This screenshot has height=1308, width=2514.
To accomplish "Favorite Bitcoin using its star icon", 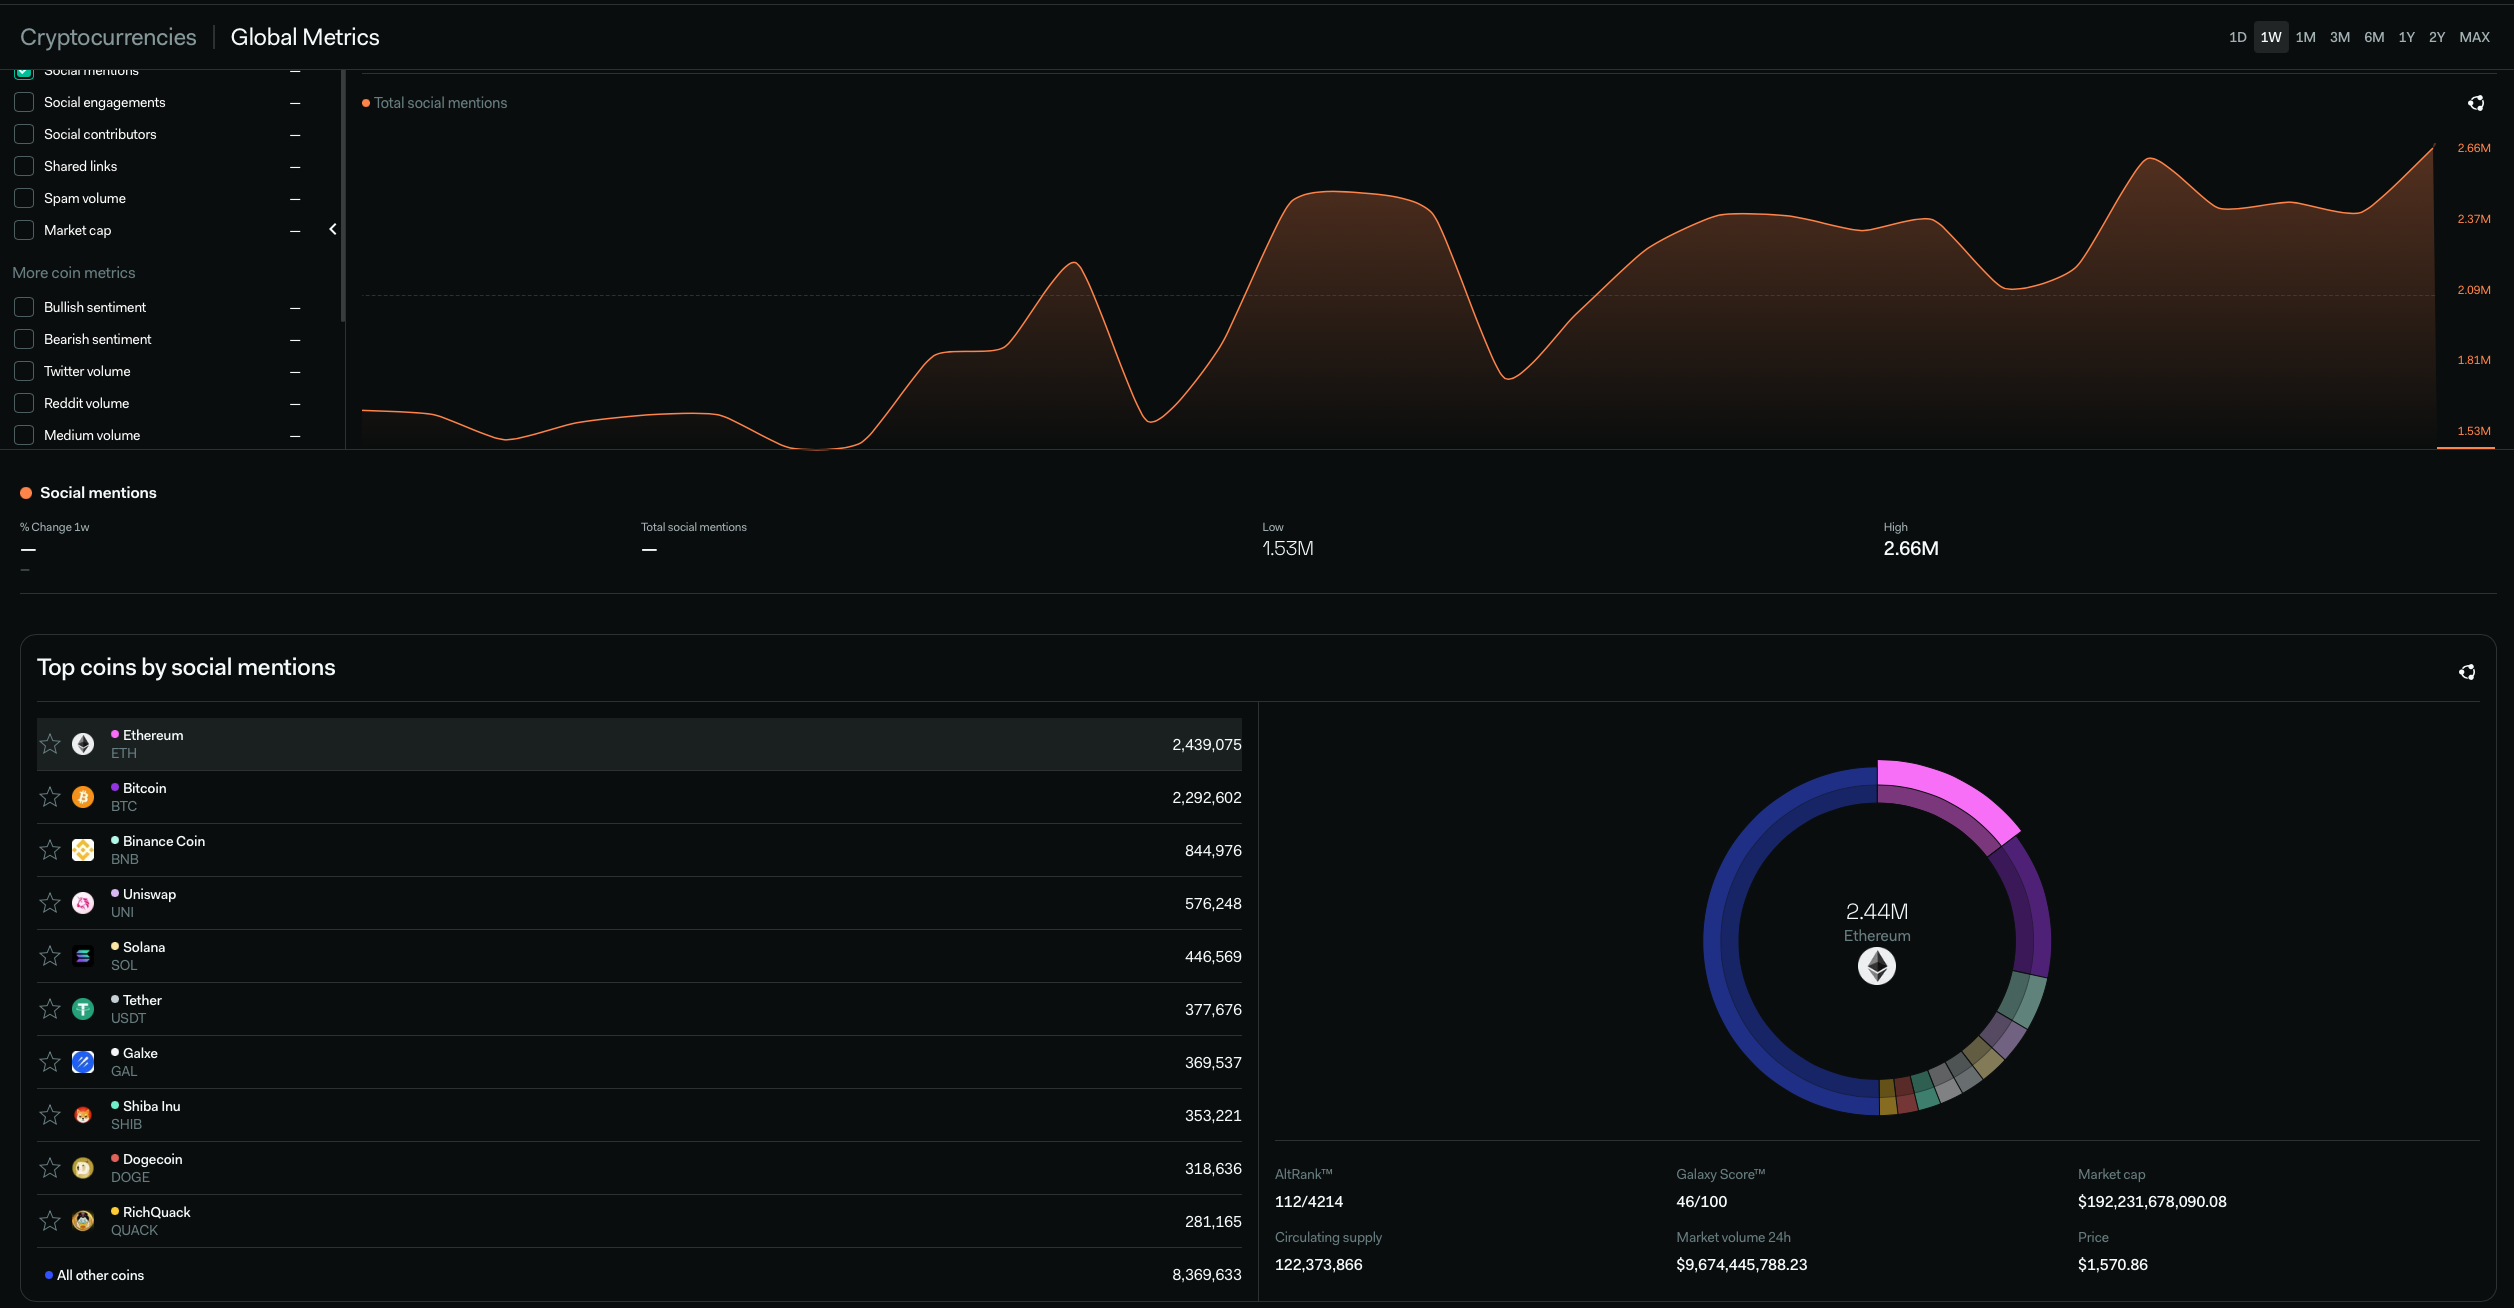I will coord(50,797).
